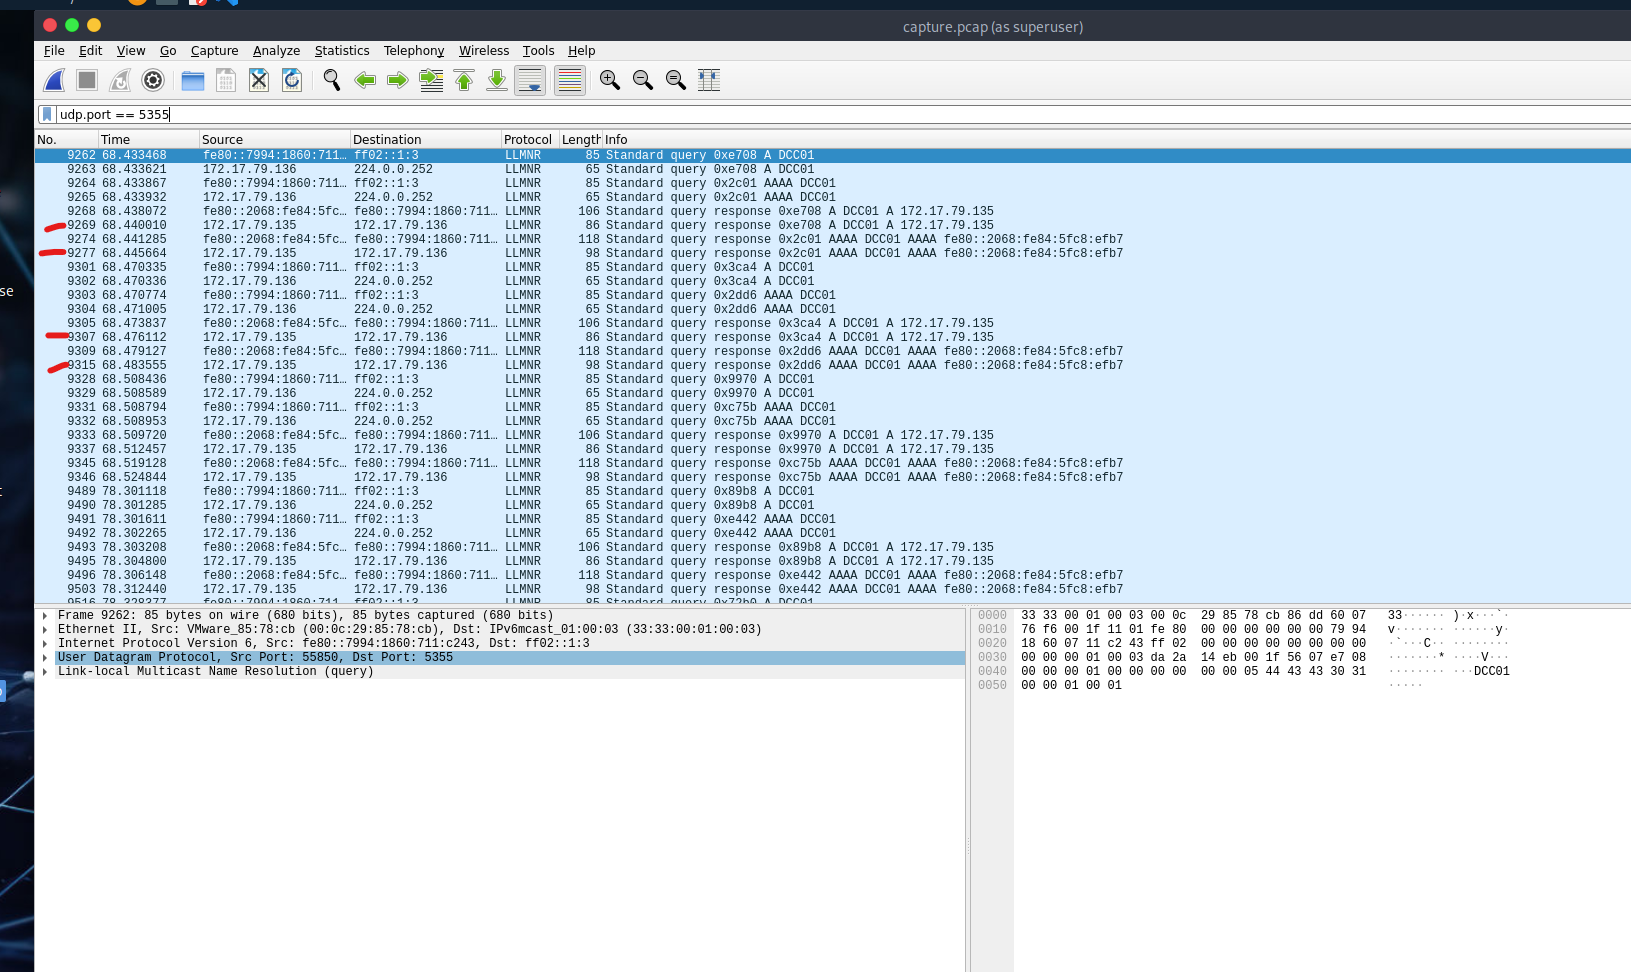Open capture options gear icon
The image size is (1631, 972).
pos(153,80)
